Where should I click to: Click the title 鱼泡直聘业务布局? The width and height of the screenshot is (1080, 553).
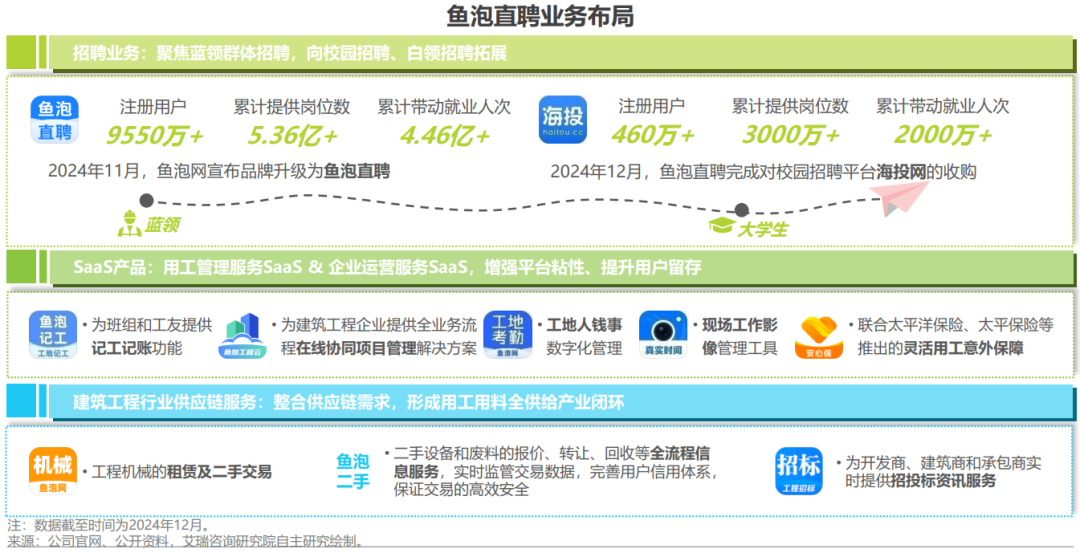[540, 16]
